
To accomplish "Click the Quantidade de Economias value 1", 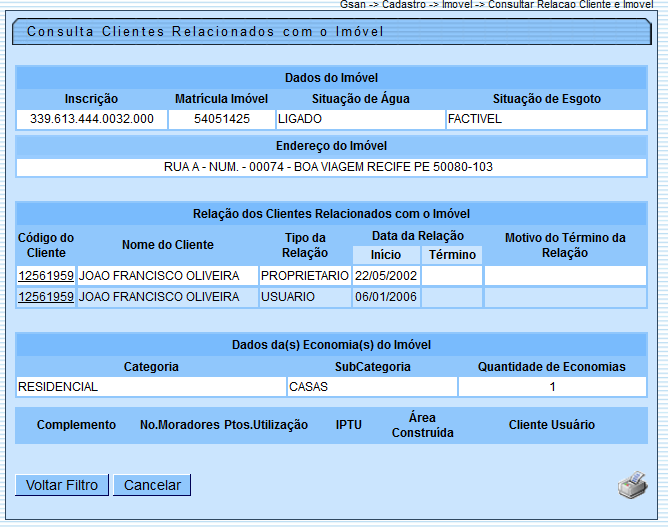I will 552,386.
